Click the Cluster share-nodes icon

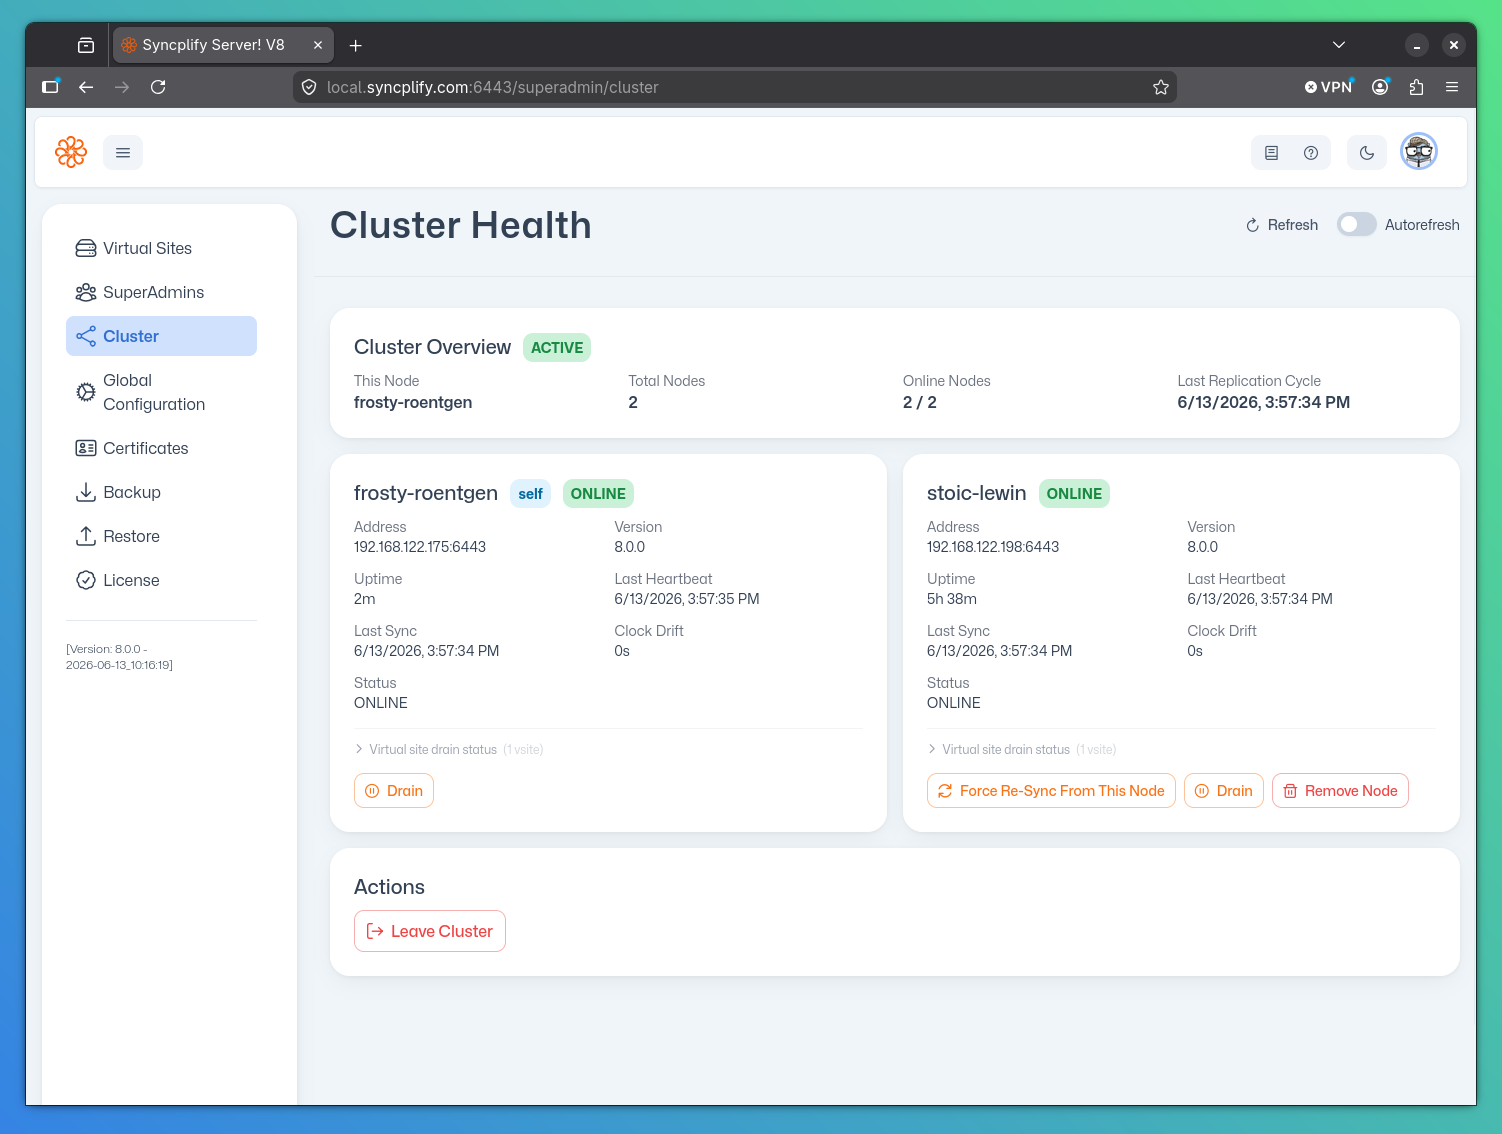click(86, 336)
